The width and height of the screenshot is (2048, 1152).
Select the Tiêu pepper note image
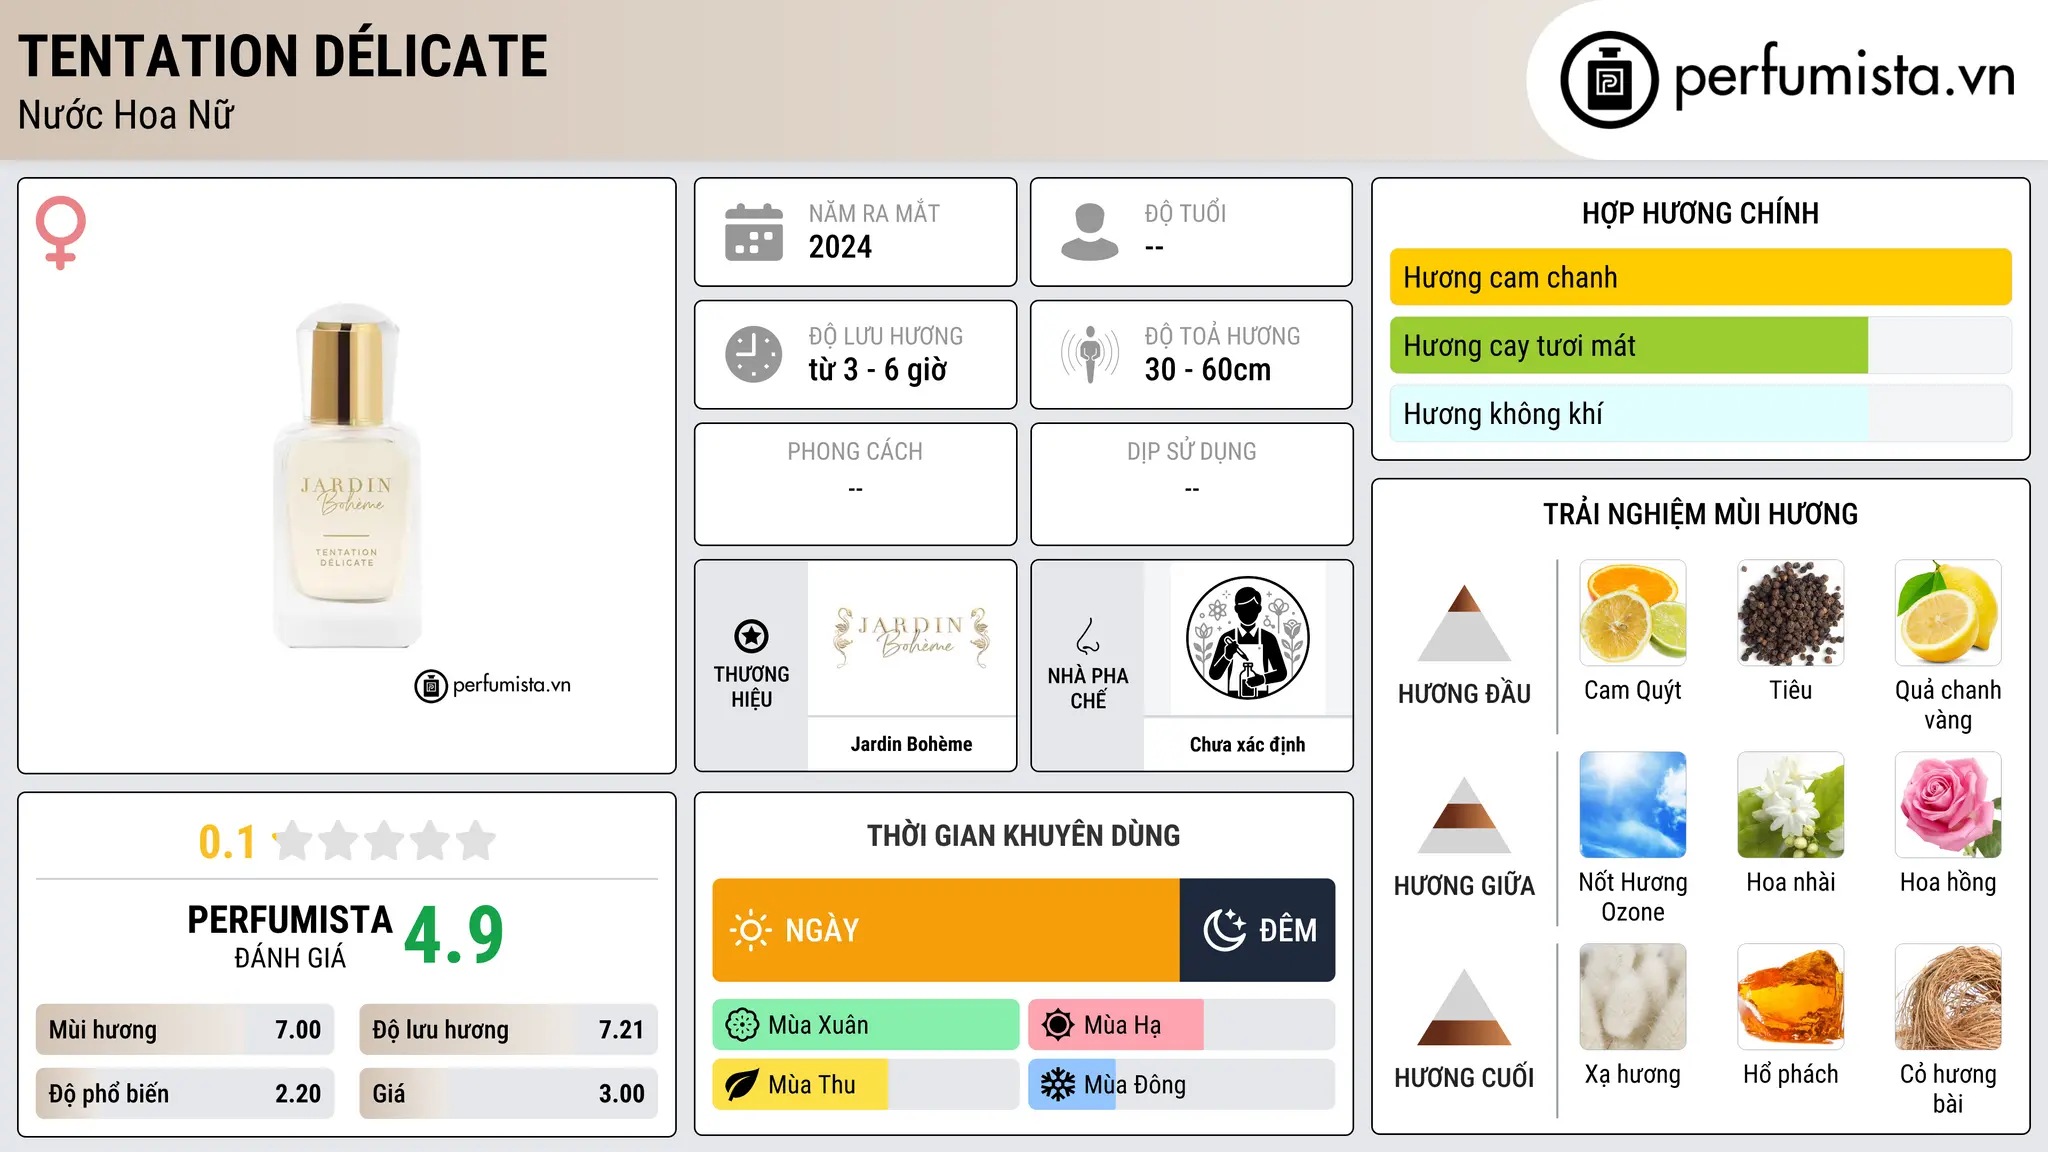[1791, 613]
